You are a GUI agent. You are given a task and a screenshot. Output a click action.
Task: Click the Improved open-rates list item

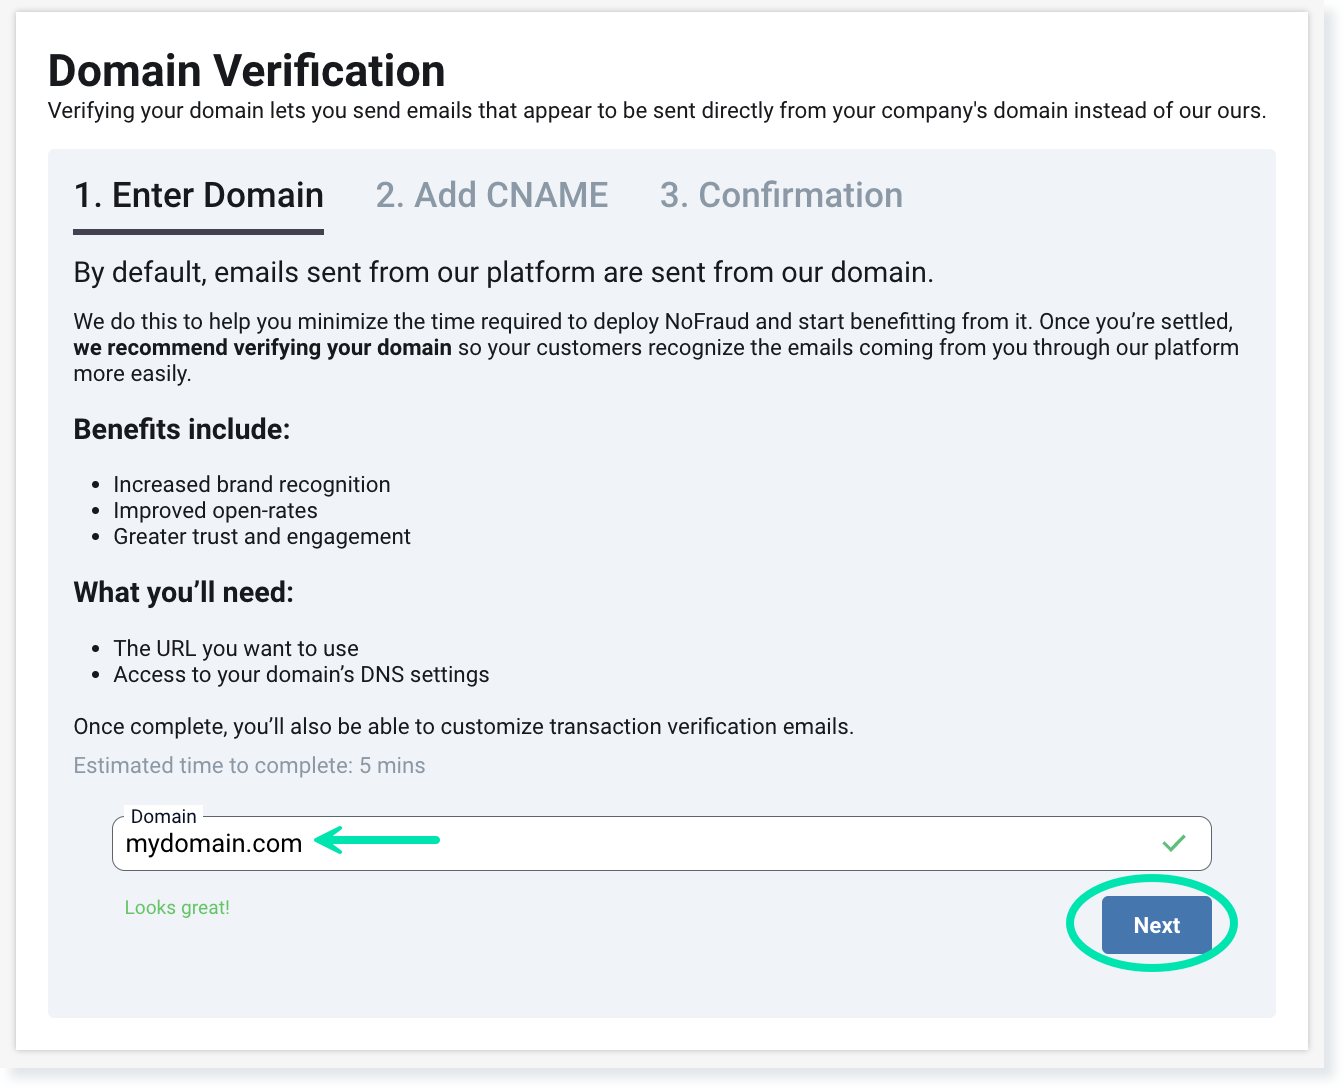[x=216, y=510]
